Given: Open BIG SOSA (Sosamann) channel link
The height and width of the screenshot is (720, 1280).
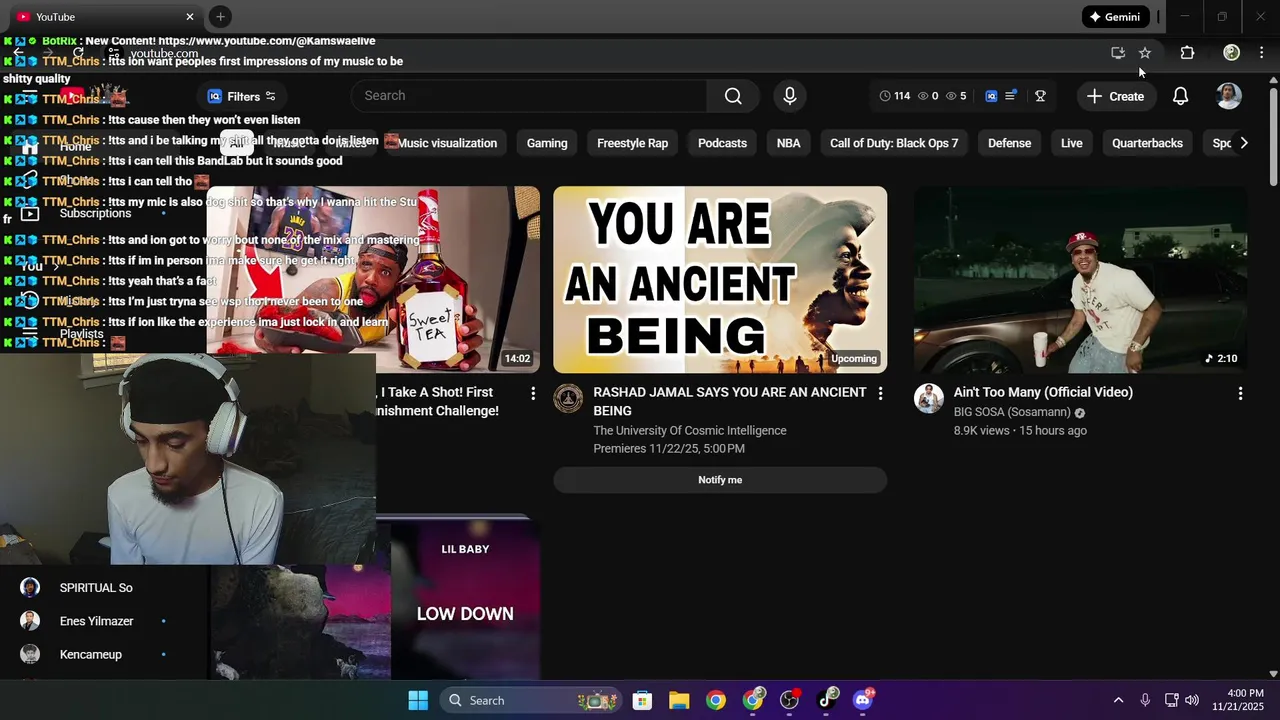Looking at the screenshot, I should pyautogui.click(x=1012, y=412).
